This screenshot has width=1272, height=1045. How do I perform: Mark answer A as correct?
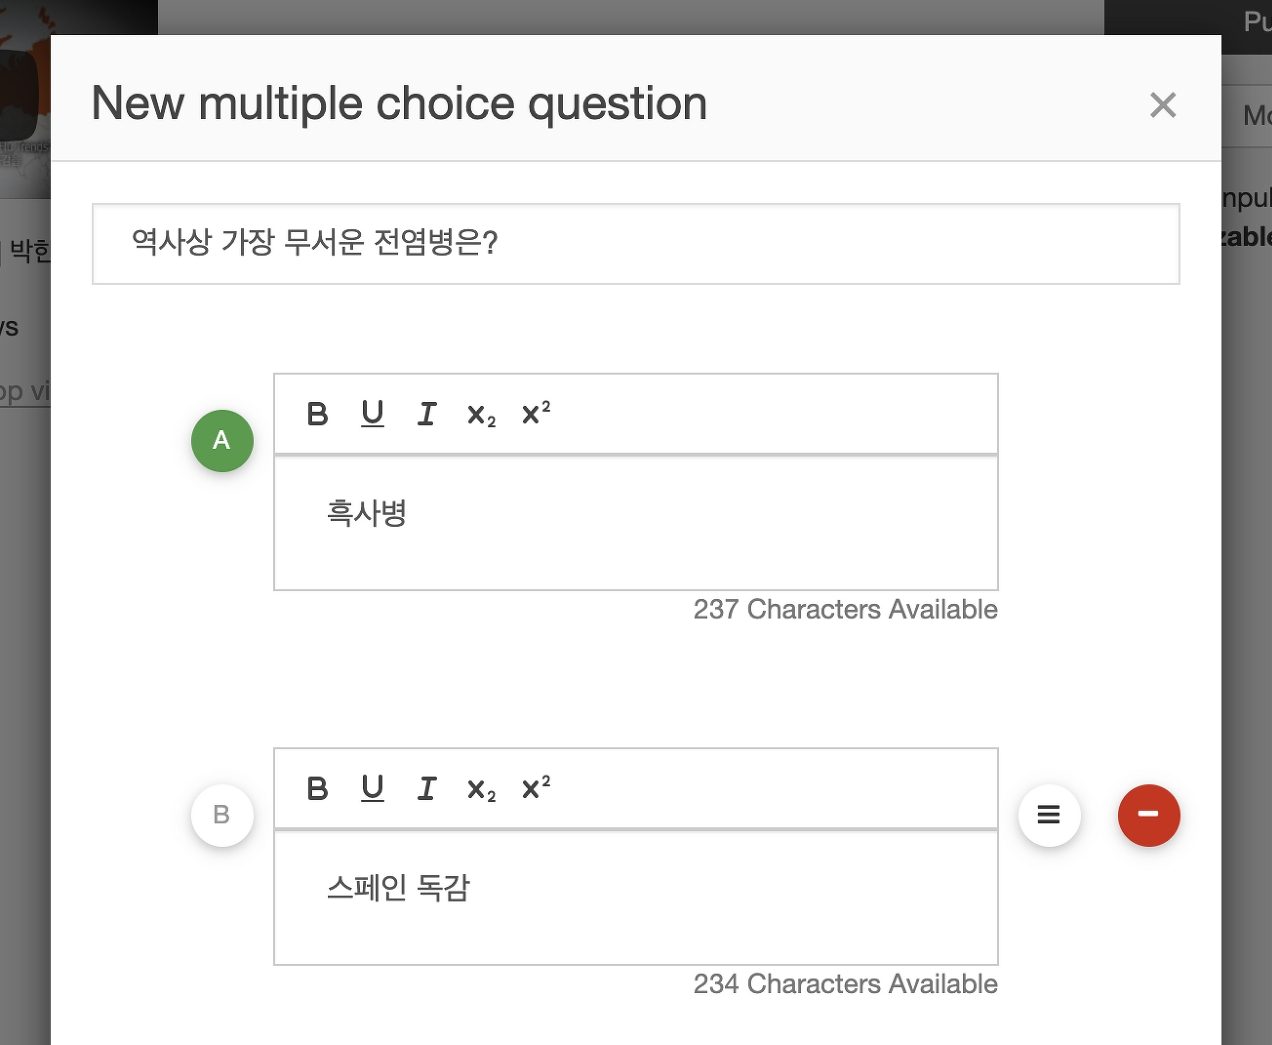222,441
